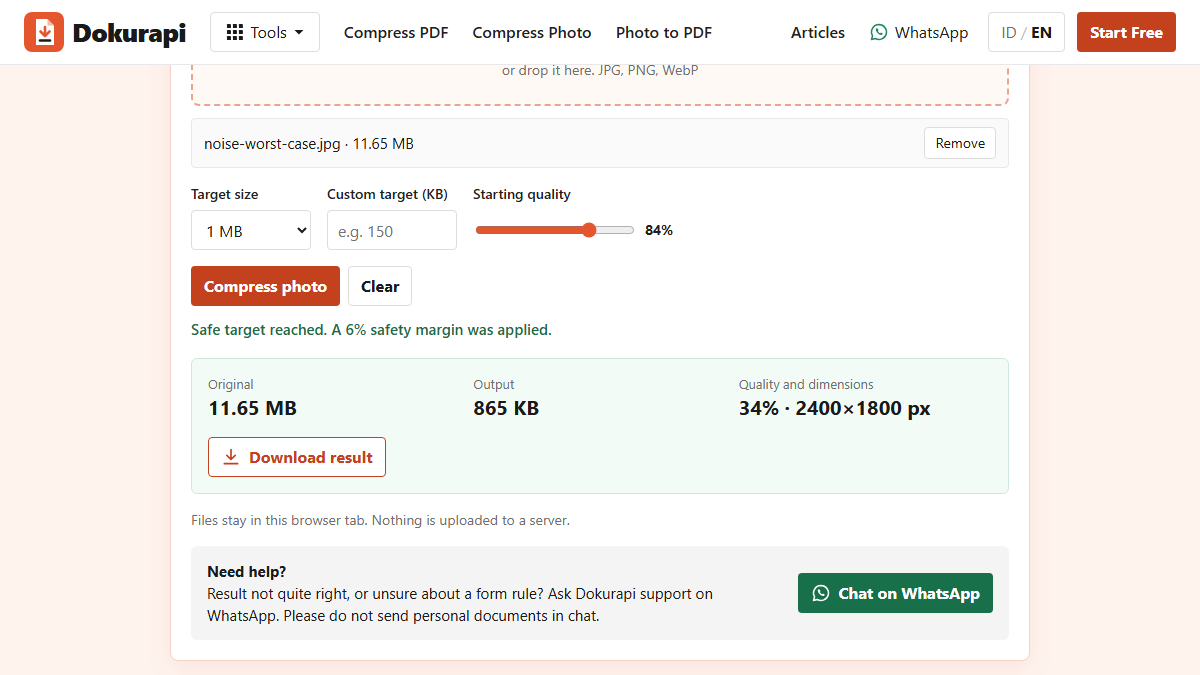
Task: Click the WhatsApp icon in the navbar
Action: click(x=879, y=32)
